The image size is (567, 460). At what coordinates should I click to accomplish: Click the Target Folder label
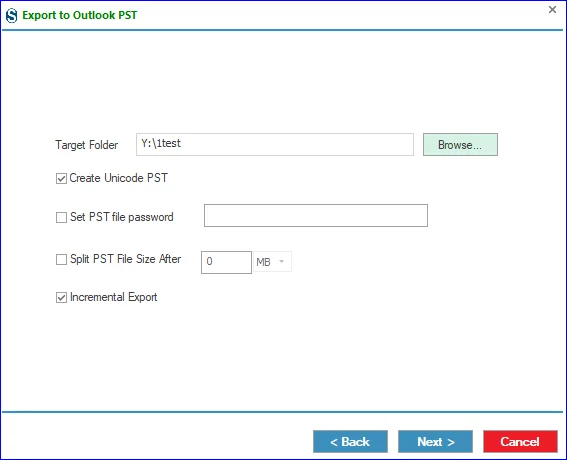tap(86, 145)
